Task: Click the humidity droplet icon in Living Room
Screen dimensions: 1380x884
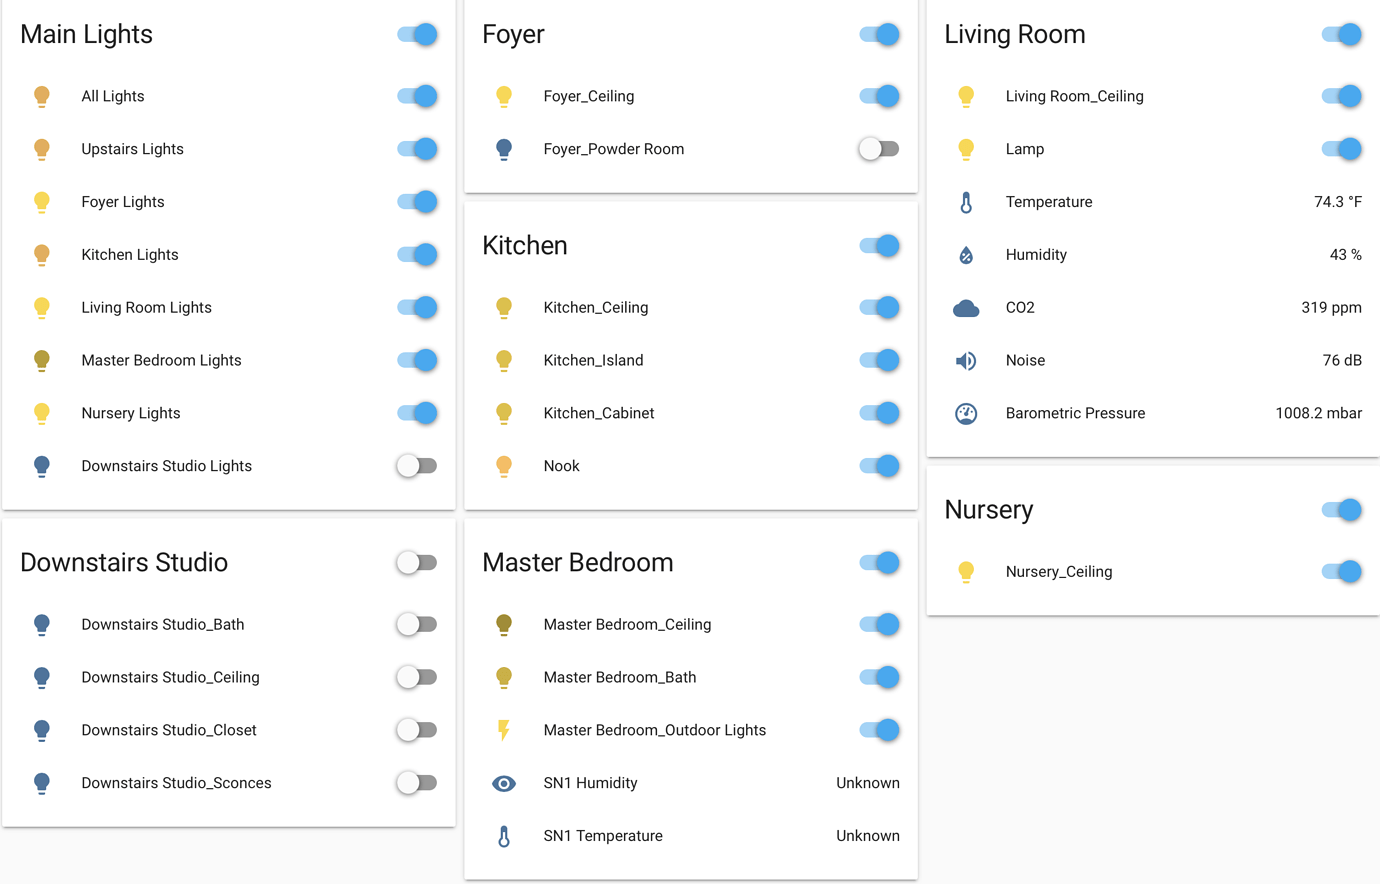Action: pos(966,254)
